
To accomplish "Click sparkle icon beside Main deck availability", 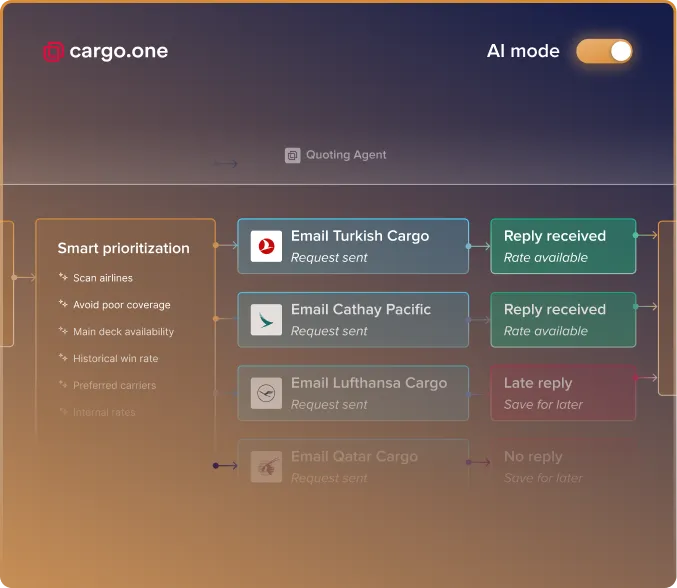I will [63, 331].
